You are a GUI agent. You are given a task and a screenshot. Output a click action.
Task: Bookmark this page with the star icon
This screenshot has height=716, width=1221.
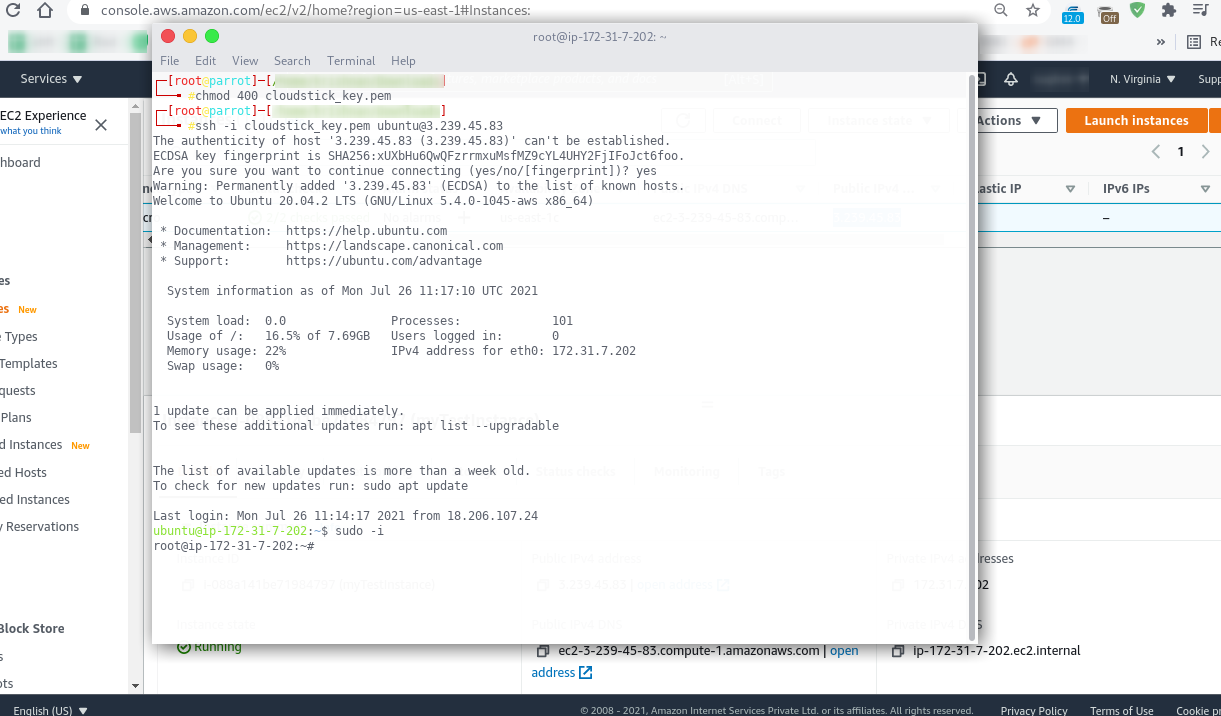click(1033, 11)
